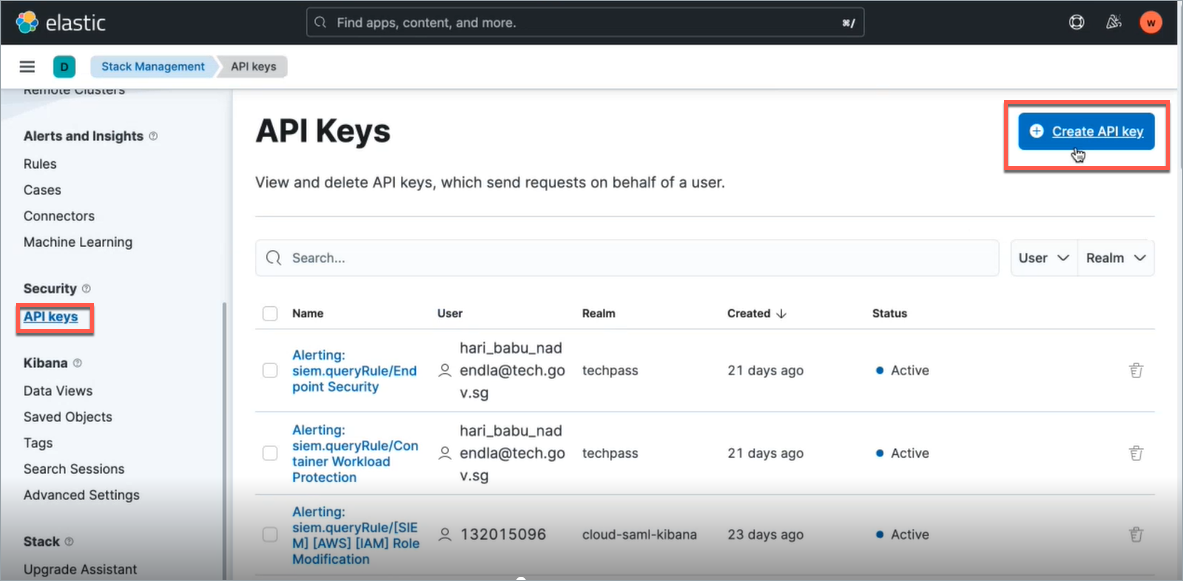Click the Alerts and Insights help icon
The image size is (1183, 581).
[x=153, y=137]
